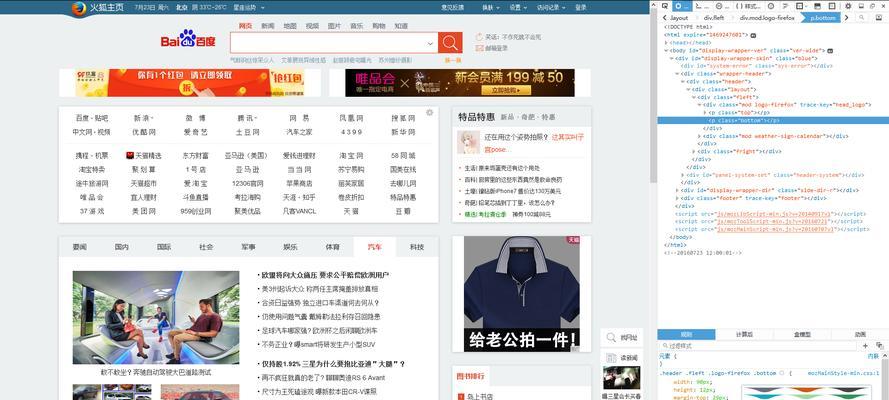Image resolution: width=889 pixels, height=400 pixels.
Task: Open the 淘宝网 site link
Action: tap(352, 155)
